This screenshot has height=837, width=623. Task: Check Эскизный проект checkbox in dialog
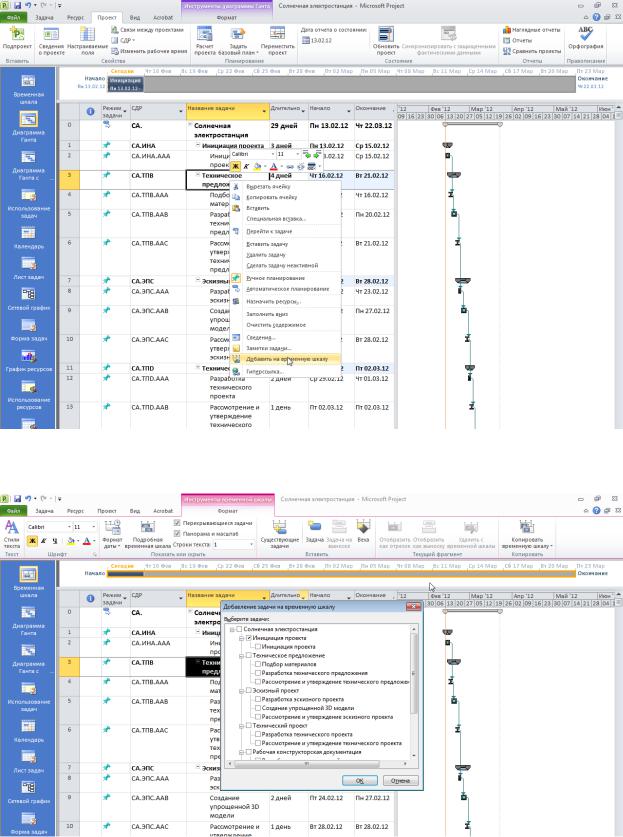(249, 691)
